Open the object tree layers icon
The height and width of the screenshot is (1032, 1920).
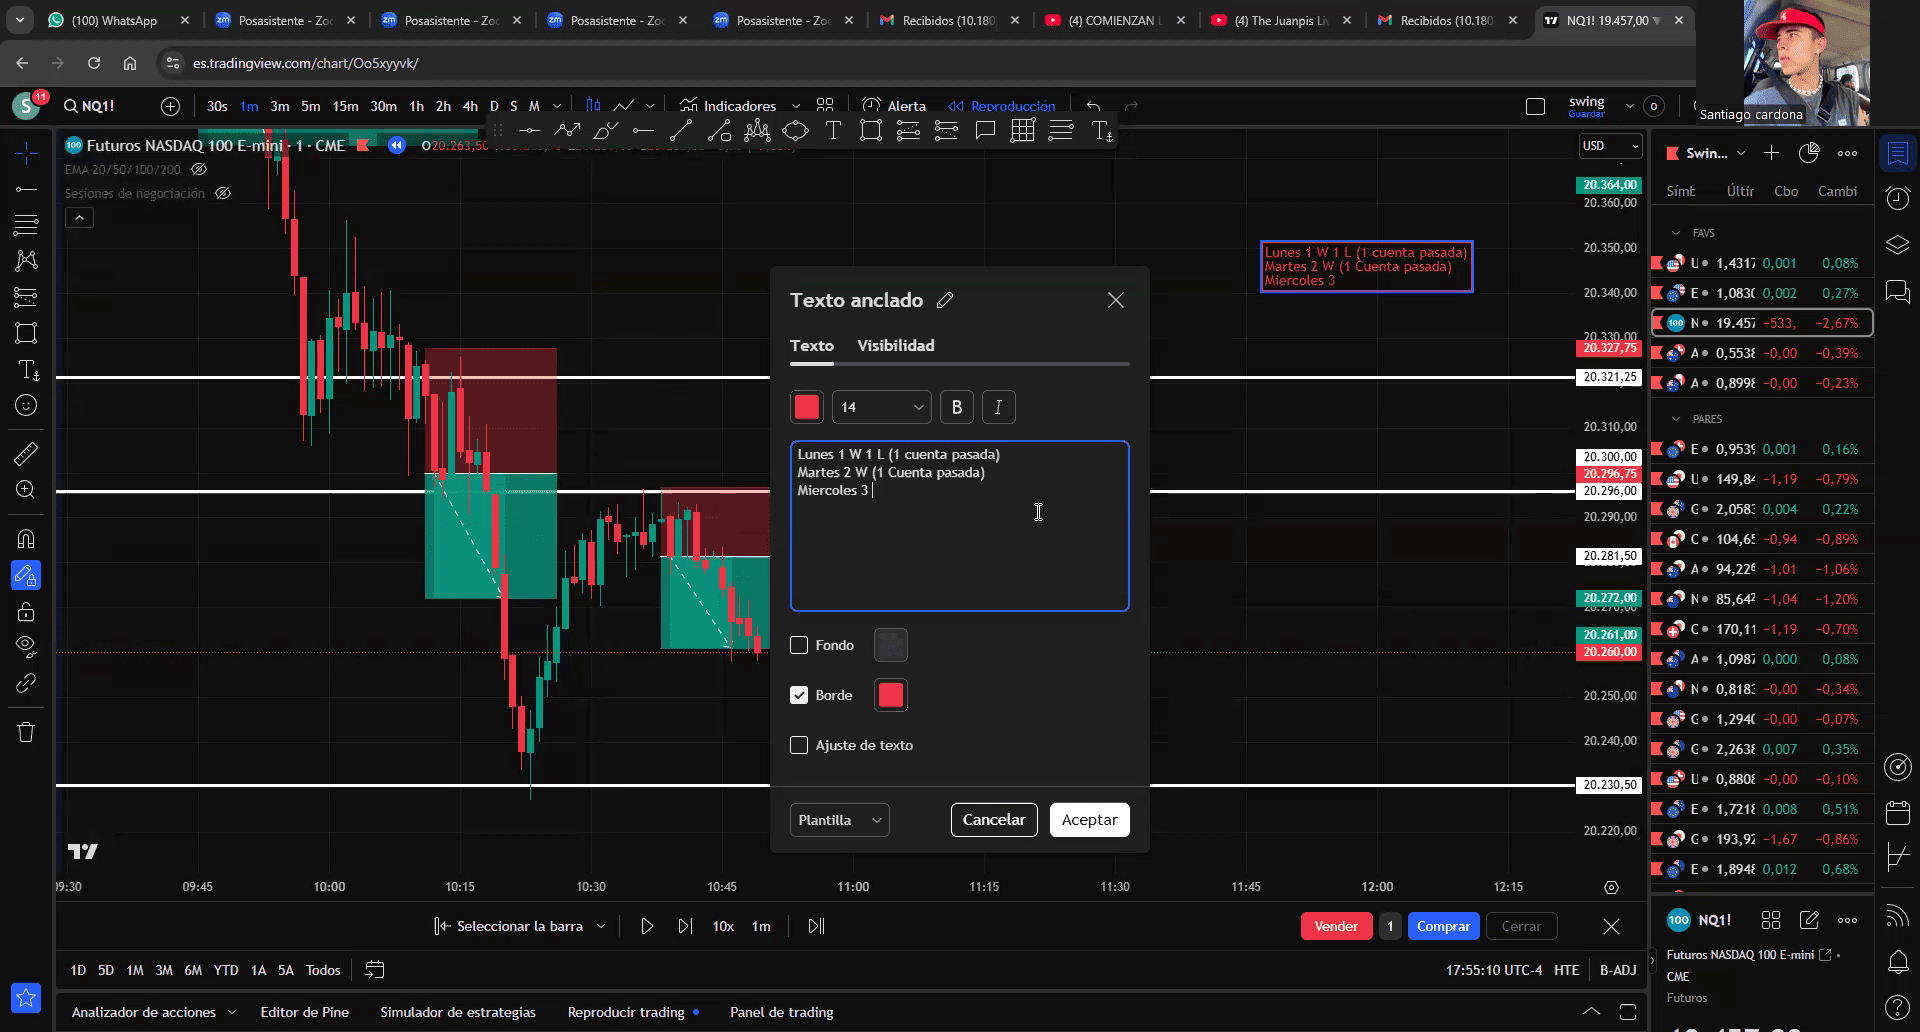pyautogui.click(x=1897, y=245)
